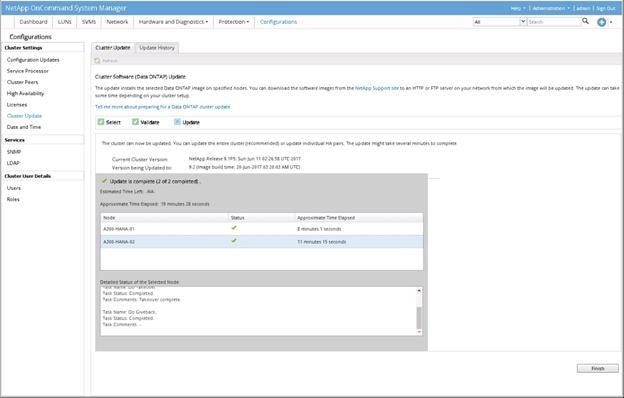The height and width of the screenshot is (398, 624).
Task: Open the arrow next to the plus icon
Action: click(611, 22)
